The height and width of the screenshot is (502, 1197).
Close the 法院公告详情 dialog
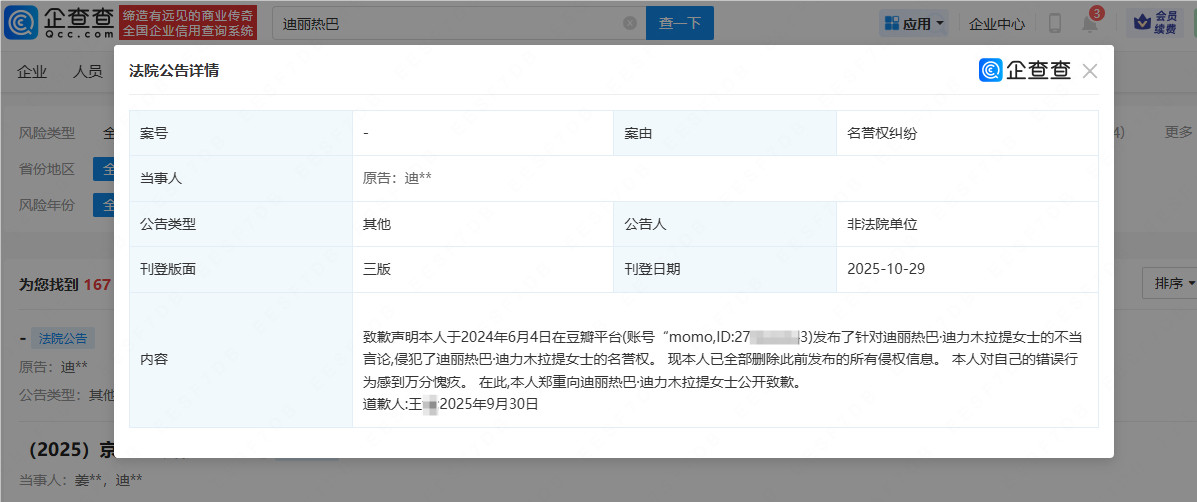pyautogui.click(x=1090, y=71)
